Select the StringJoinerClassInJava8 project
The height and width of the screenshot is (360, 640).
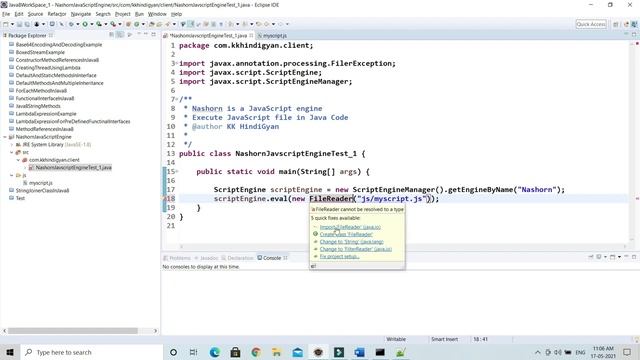point(42,191)
